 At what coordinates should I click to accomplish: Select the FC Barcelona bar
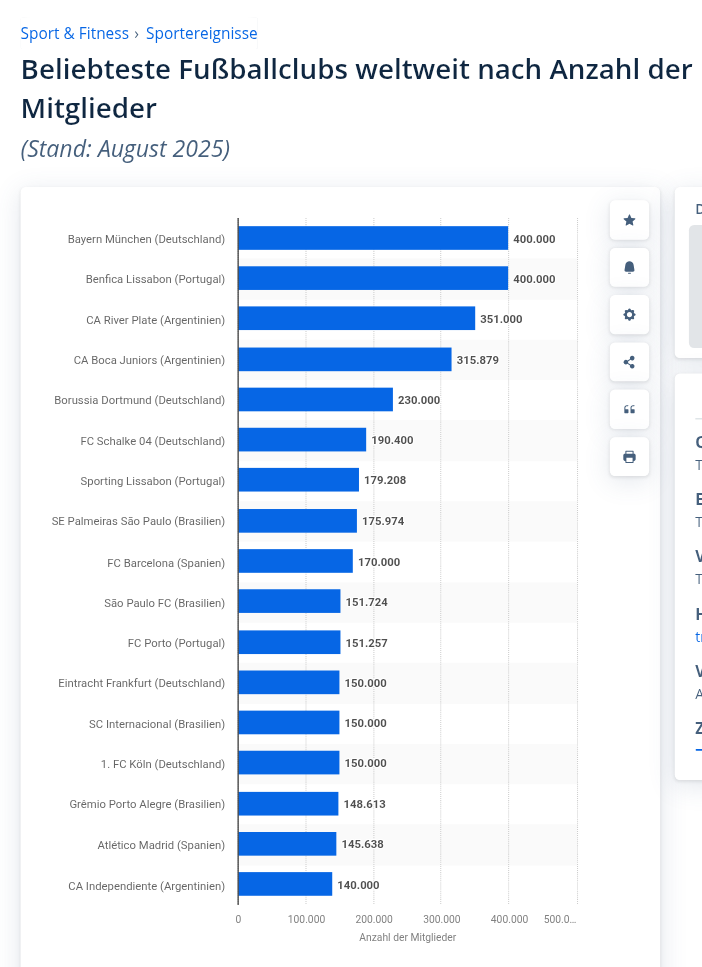(x=295, y=562)
